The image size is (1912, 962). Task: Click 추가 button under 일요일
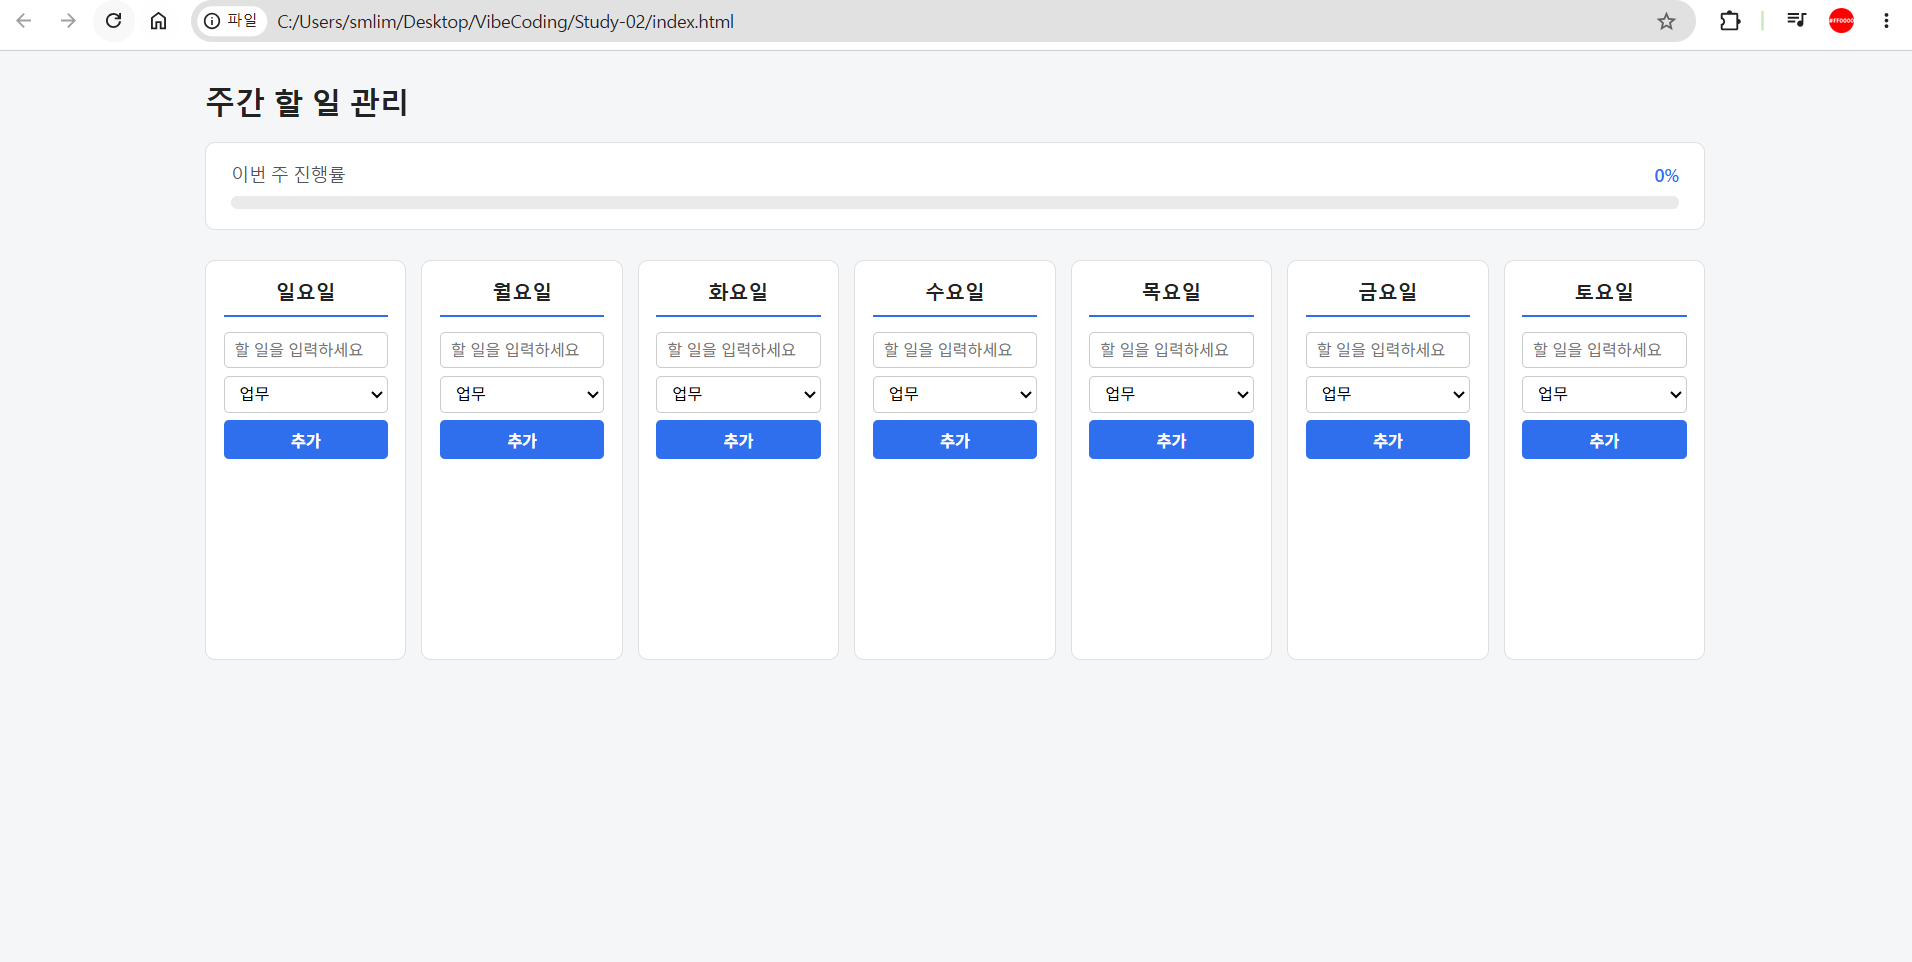306,440
